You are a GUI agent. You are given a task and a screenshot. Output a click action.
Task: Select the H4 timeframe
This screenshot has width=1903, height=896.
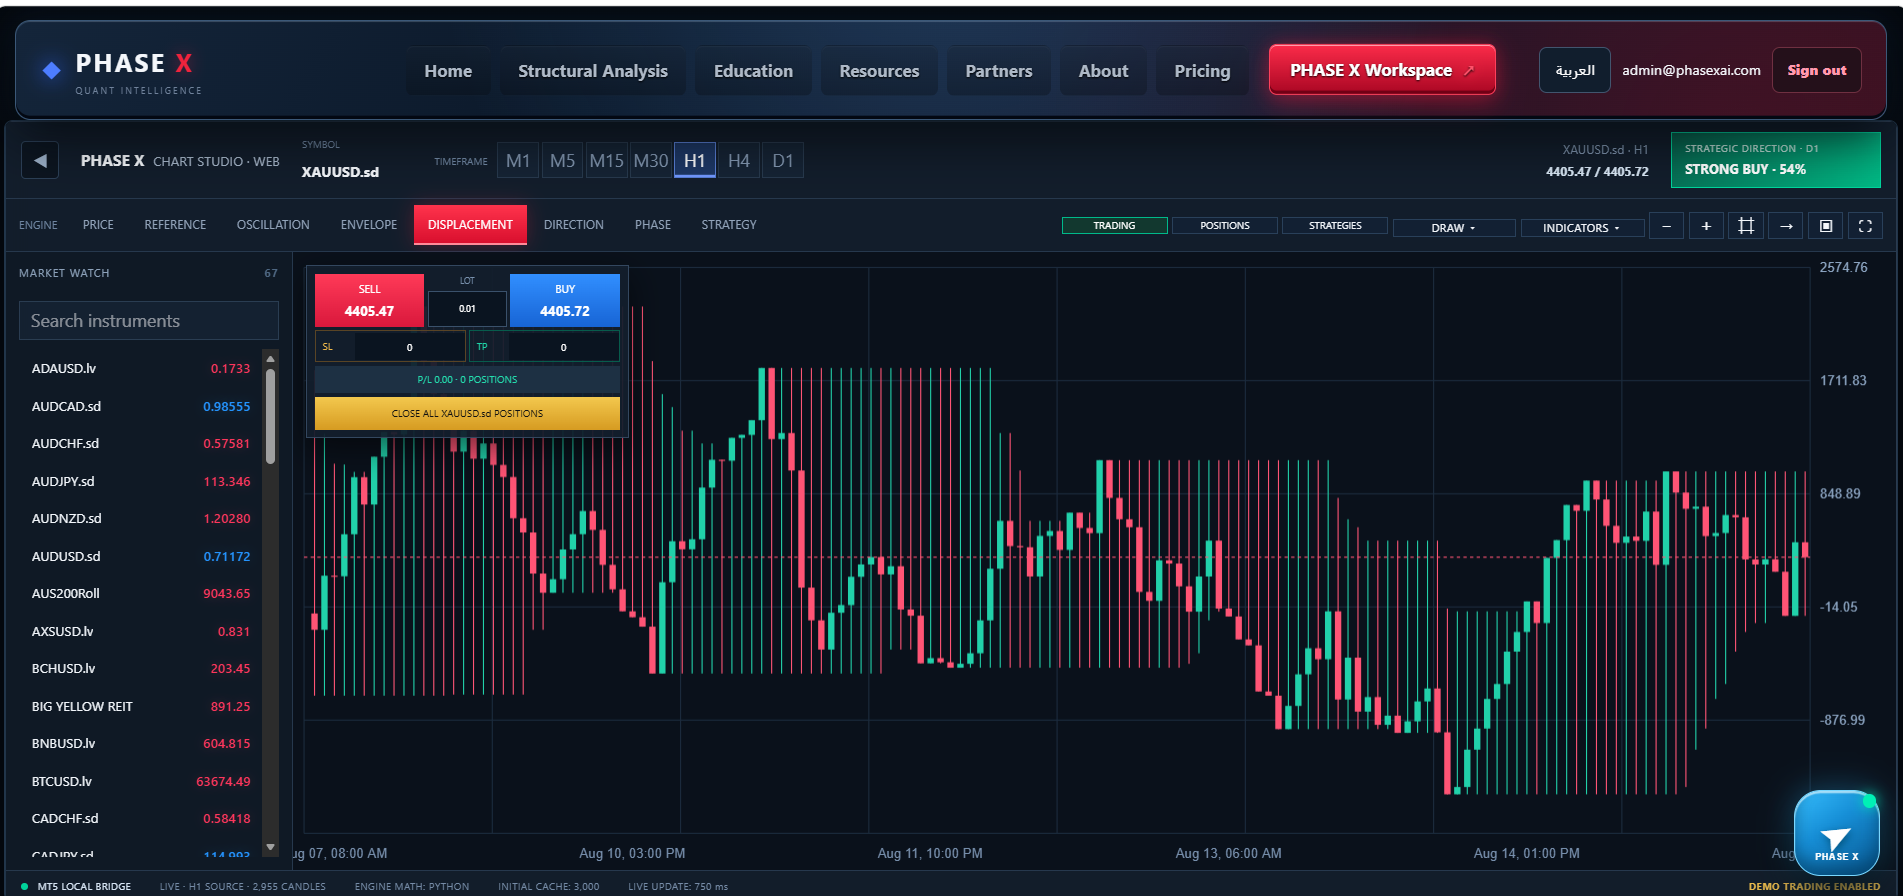[738, 161]
